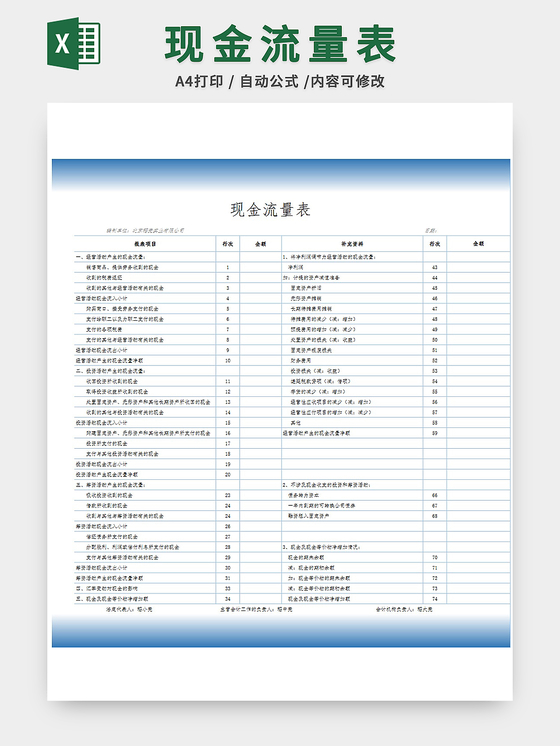Click the 会计机构负责人 signature line

click(404, 609)
